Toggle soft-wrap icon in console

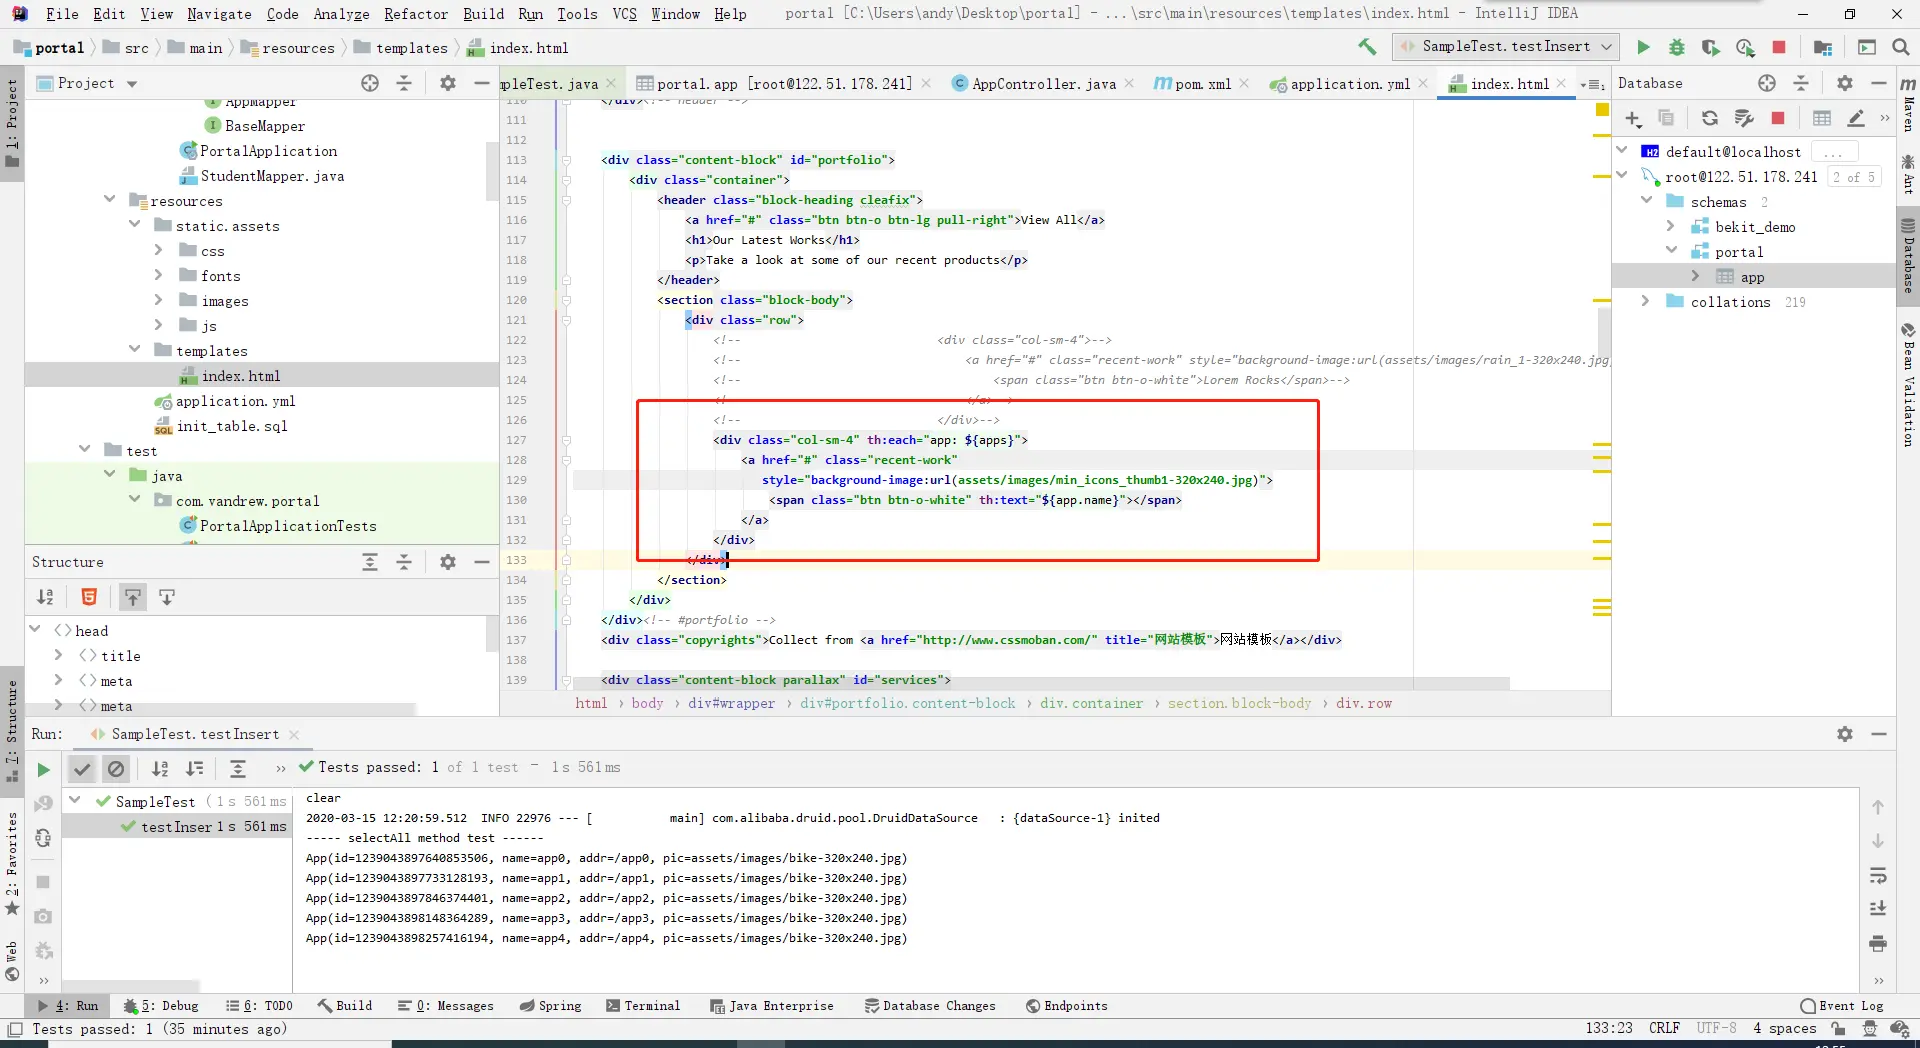[1878, 875]
